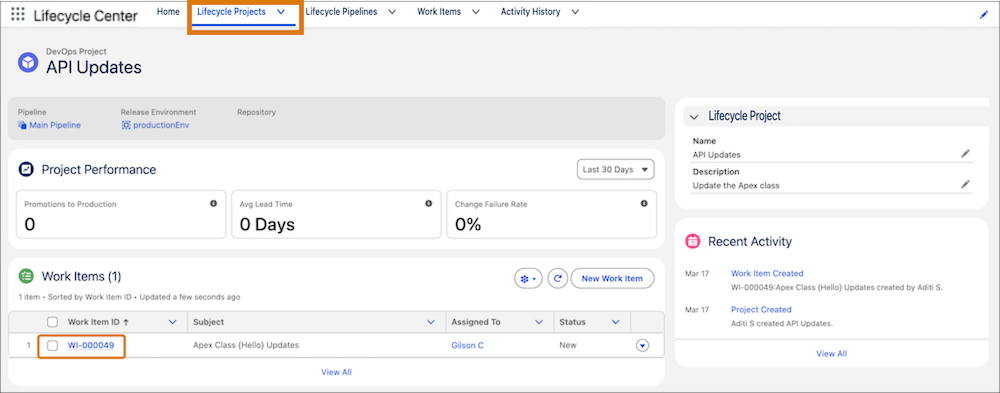
Task: Expand the Activity History tab dropdown
Action: (x=575, y=12)
